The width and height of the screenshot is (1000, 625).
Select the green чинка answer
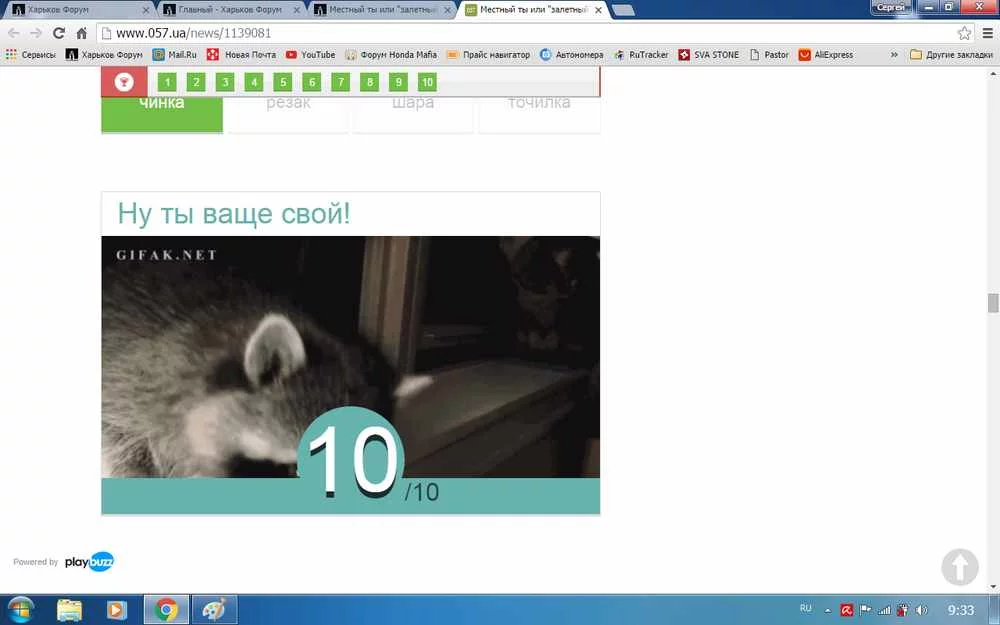tap(162, 115)
